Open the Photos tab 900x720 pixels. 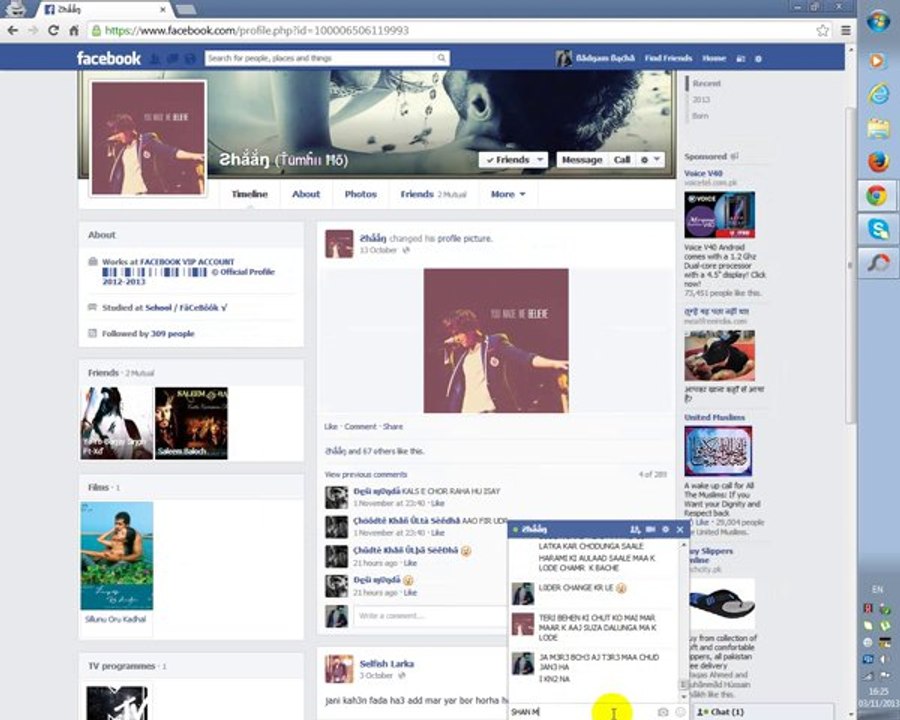point(360,194)
